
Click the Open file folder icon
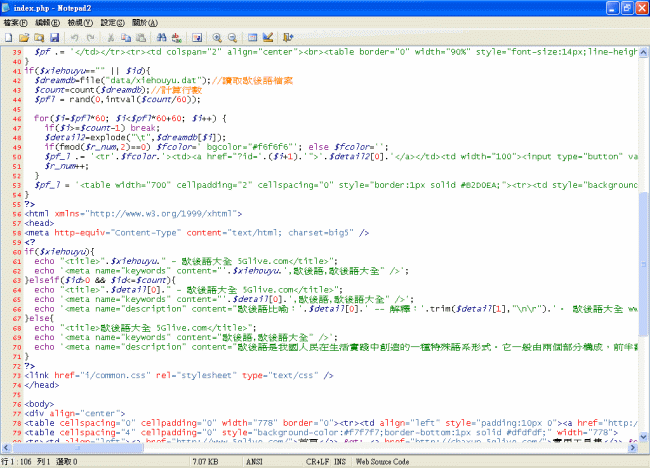tap(24, 37)
